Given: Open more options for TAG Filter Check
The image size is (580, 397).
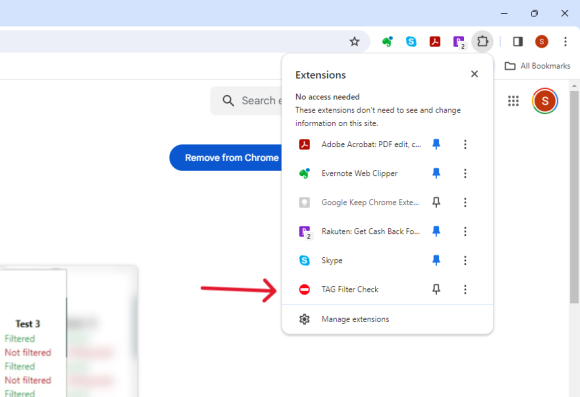Looking at the screenshot, I should click(465, 289).
